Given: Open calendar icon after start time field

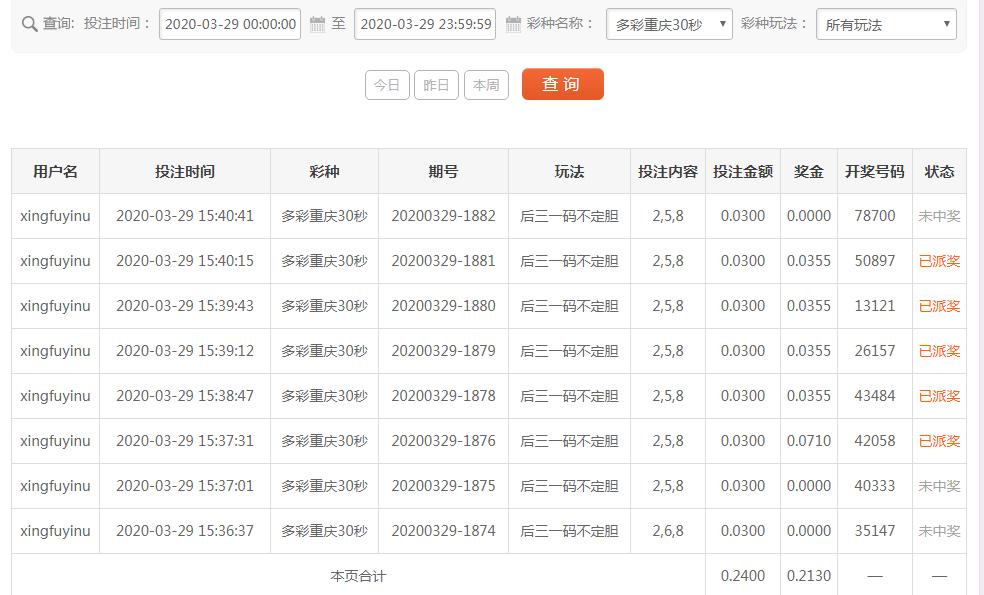Looking at the screenshot, I should 317,24.
